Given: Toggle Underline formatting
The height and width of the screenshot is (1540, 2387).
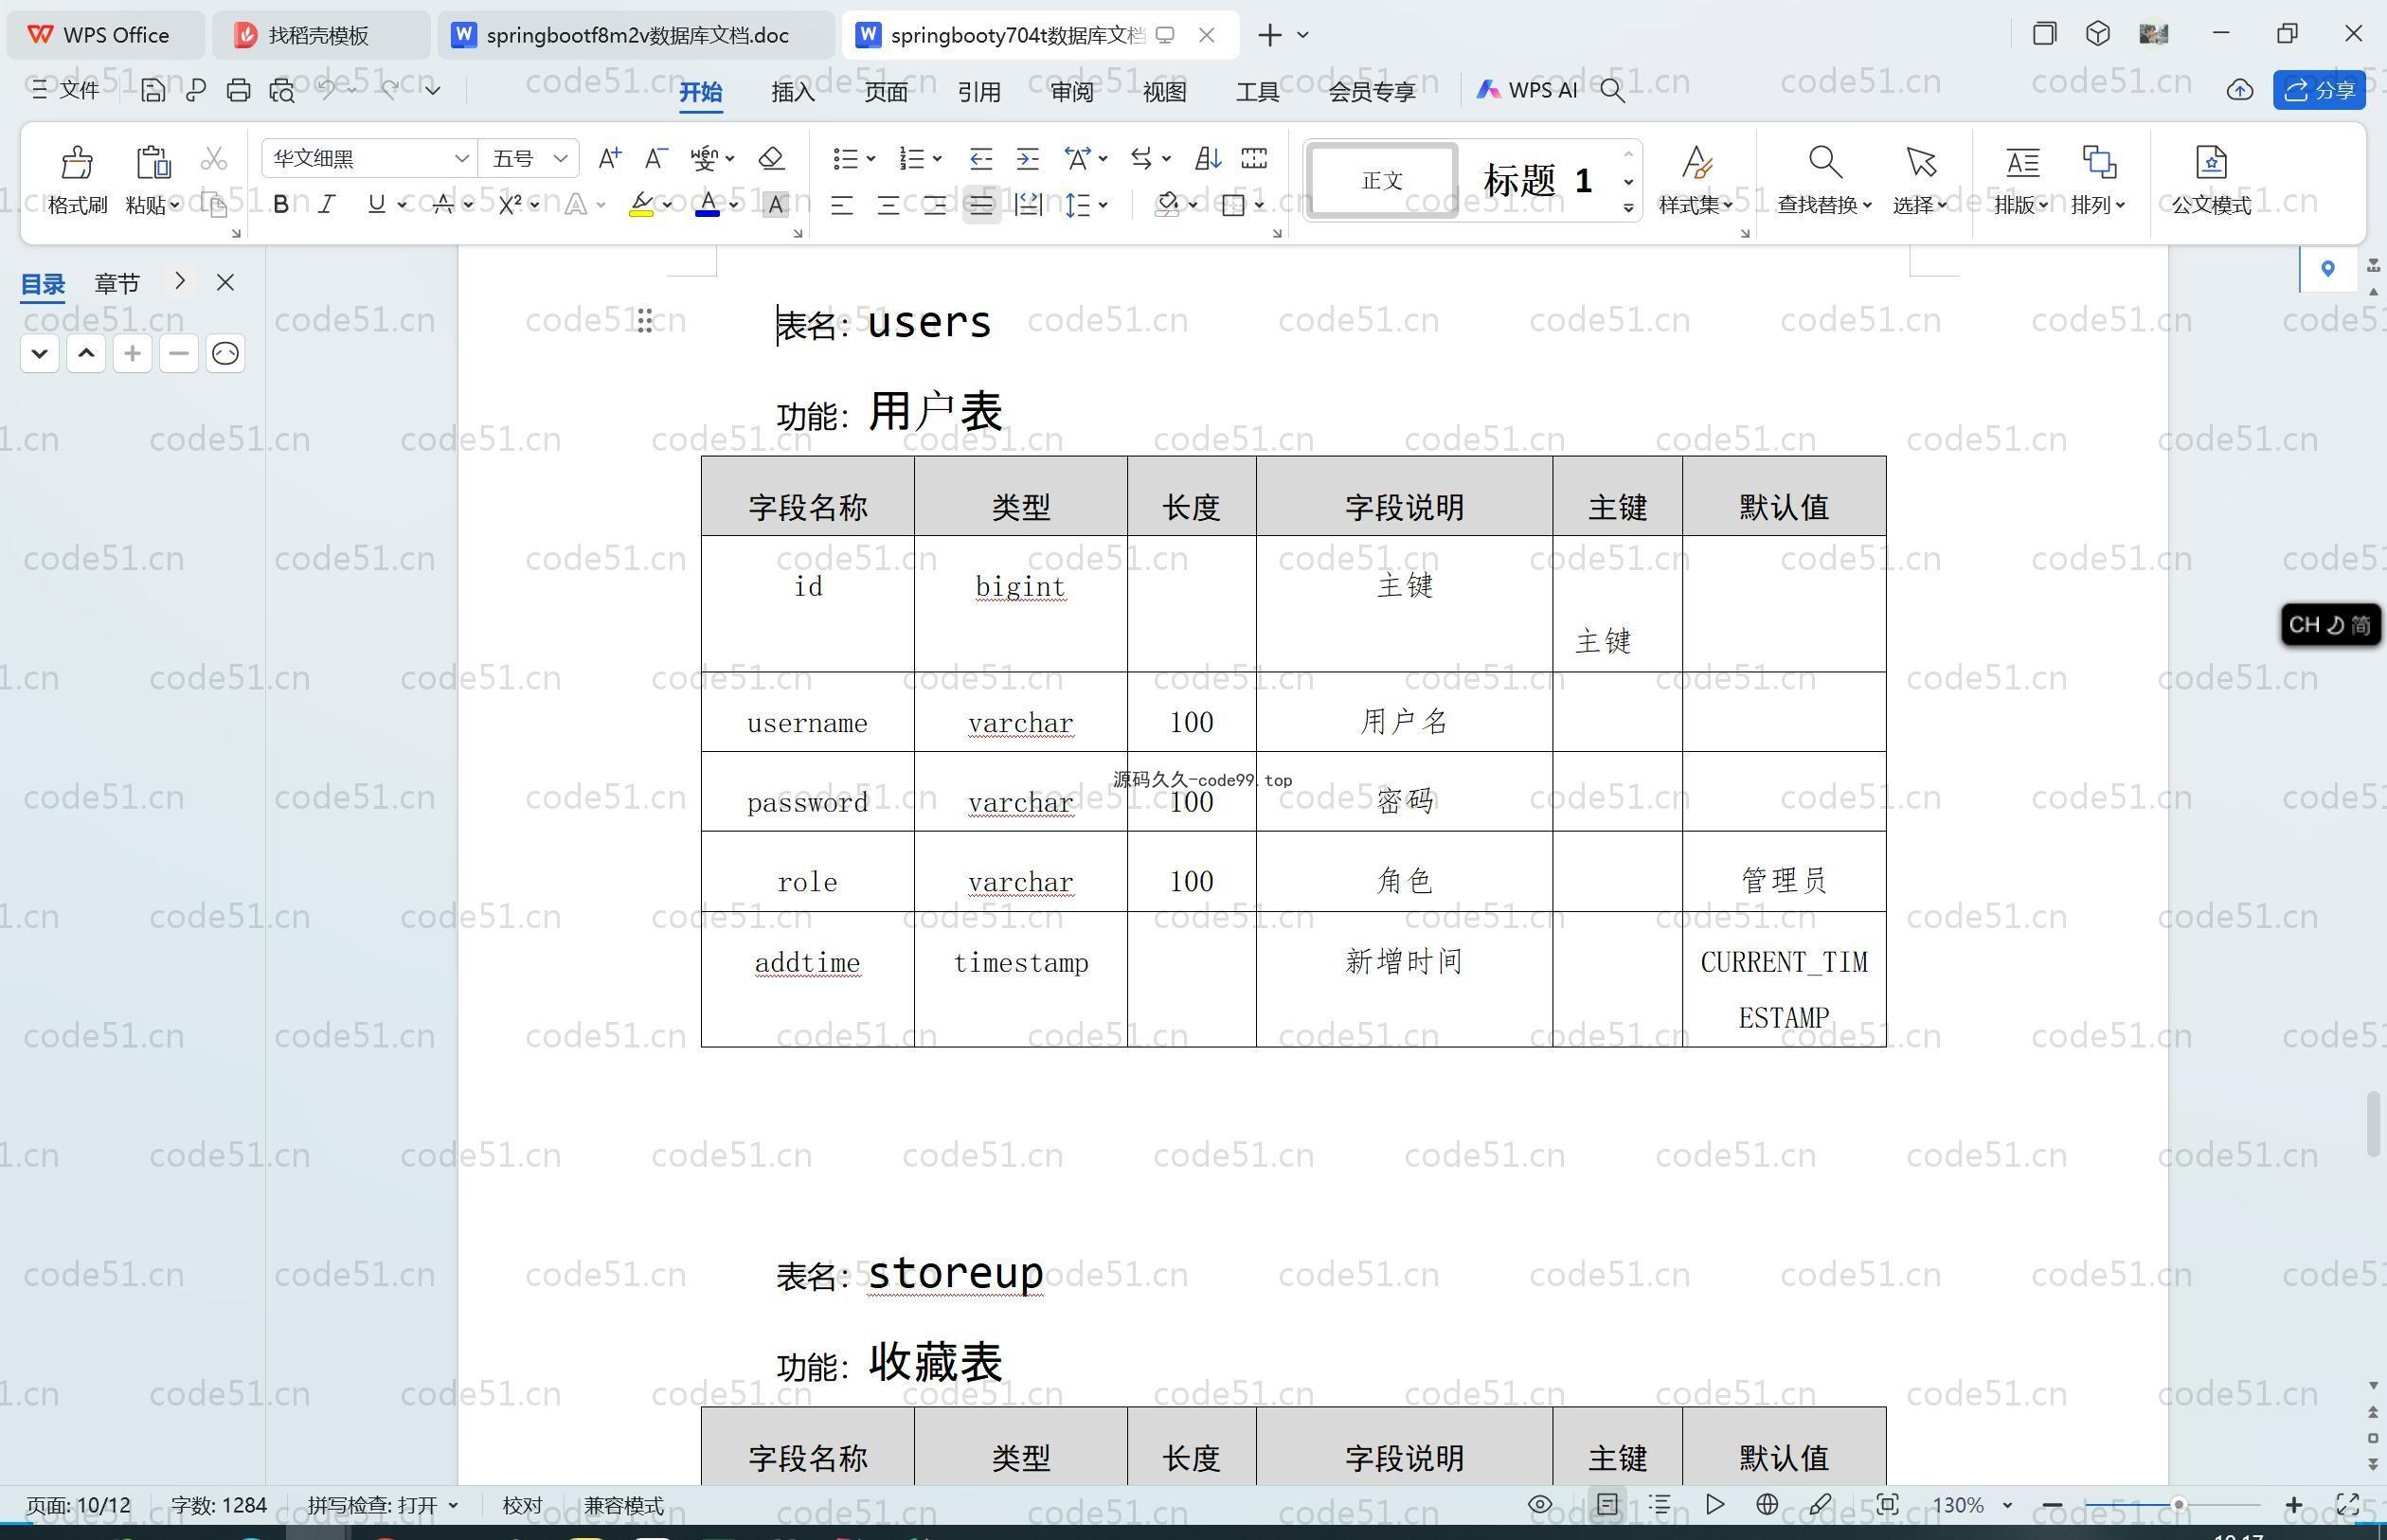Looking at the screenshot, I should click(376, 205).
